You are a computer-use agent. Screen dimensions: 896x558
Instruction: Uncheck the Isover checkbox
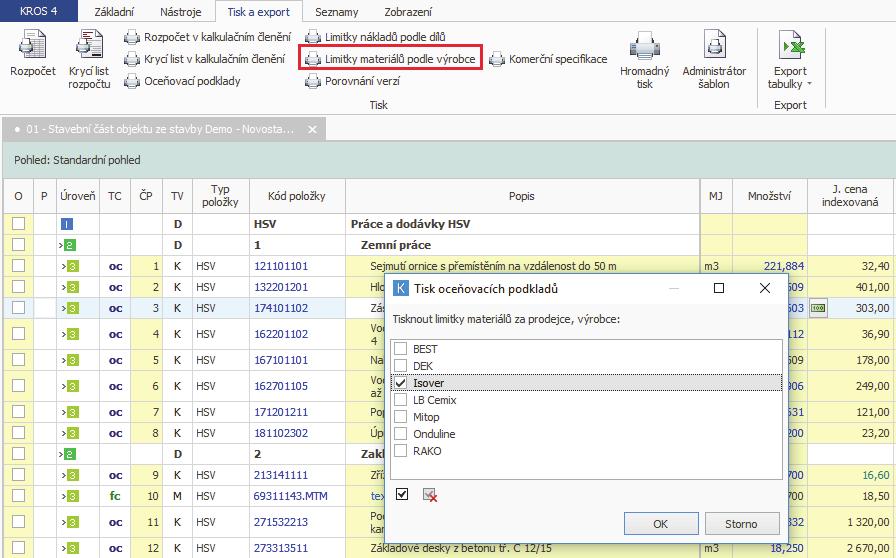point(401,383)
